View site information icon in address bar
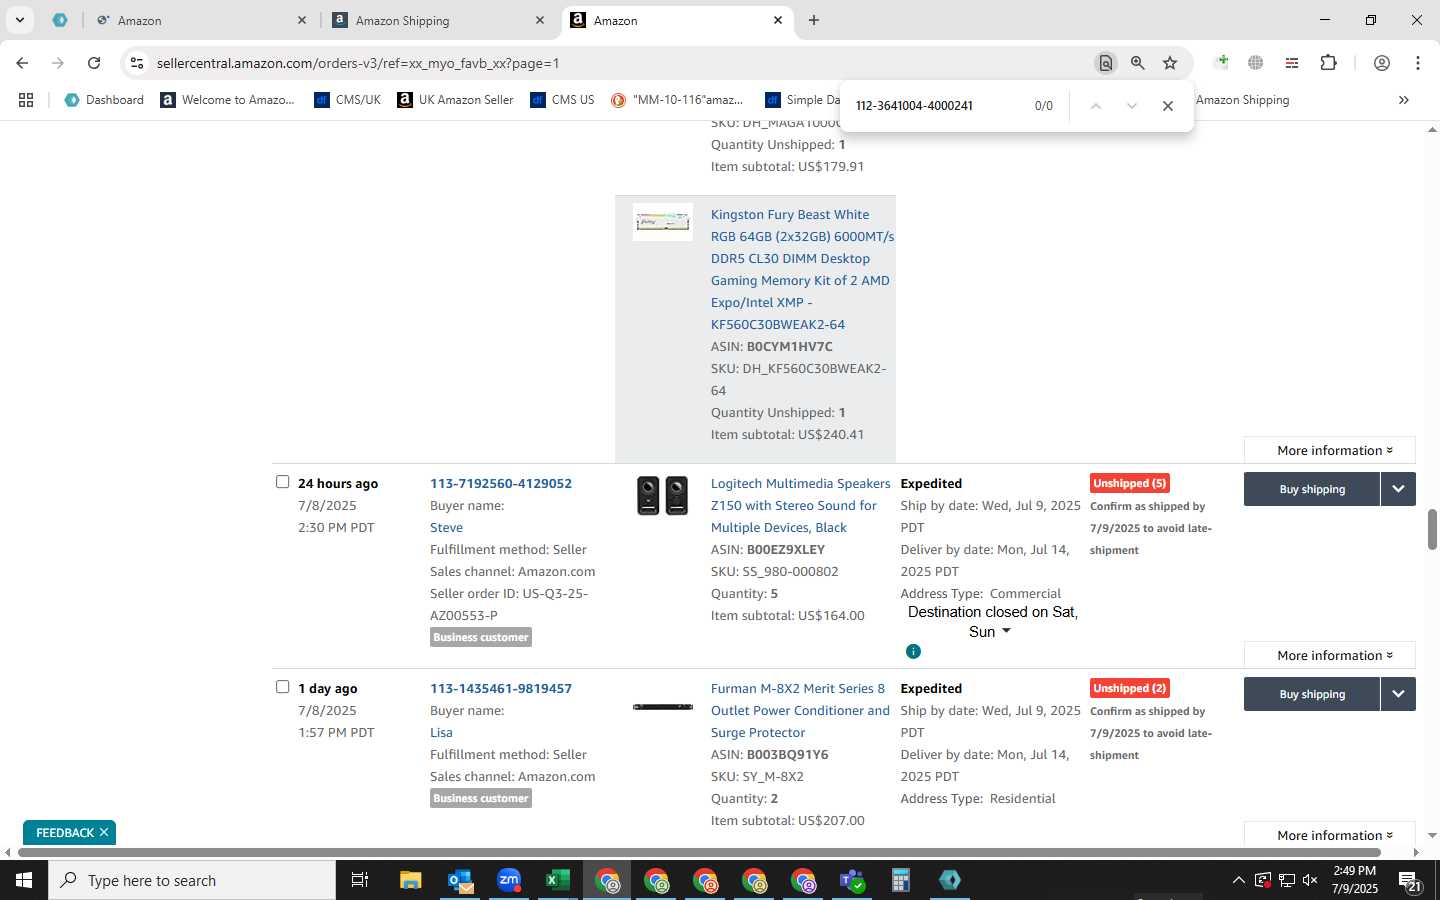This screenshot has width=1440, height=900. [x=137, y=63]
